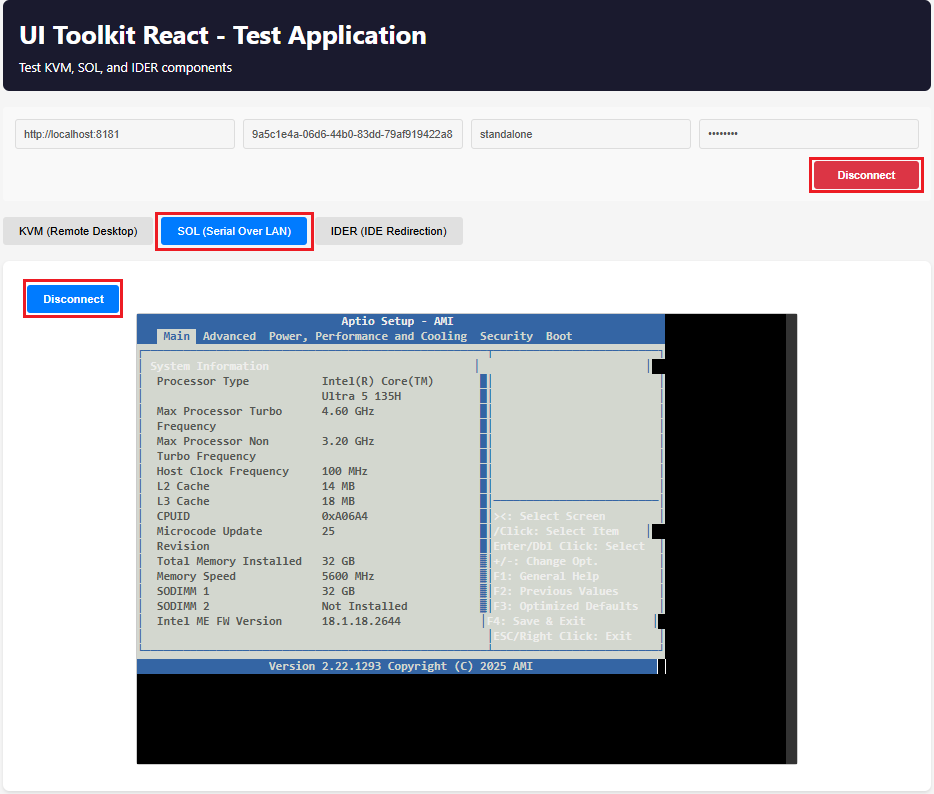Click the device GUID input field
This screenshot has height=794, width=934.
point(352,134)
